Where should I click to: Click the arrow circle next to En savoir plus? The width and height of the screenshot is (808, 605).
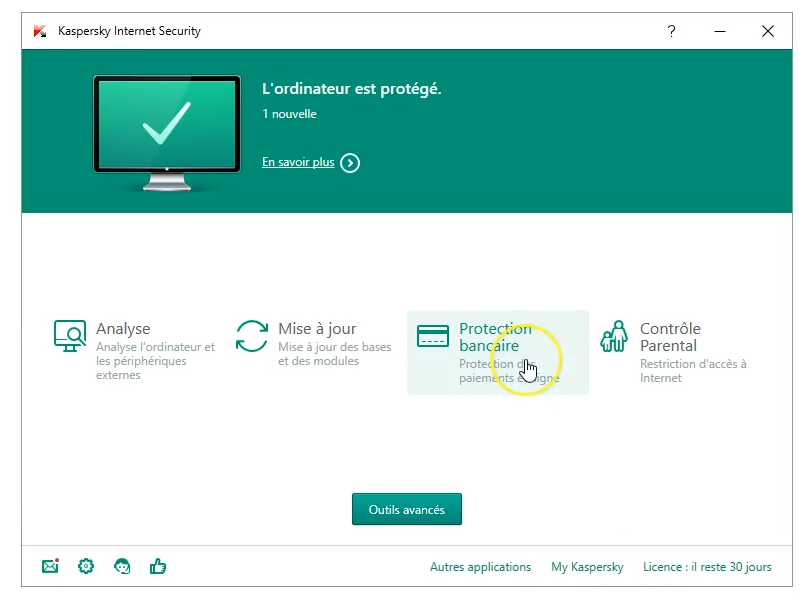pos(350,163)
